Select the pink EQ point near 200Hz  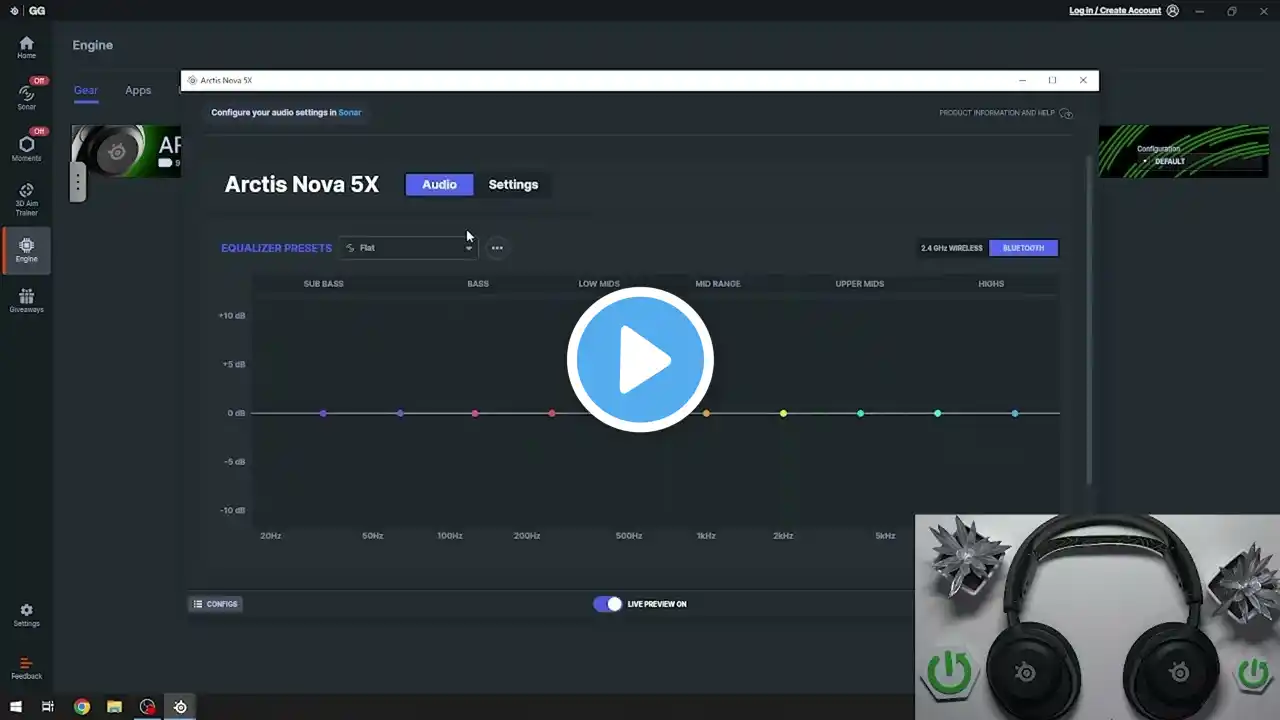(x=552, y=413)
